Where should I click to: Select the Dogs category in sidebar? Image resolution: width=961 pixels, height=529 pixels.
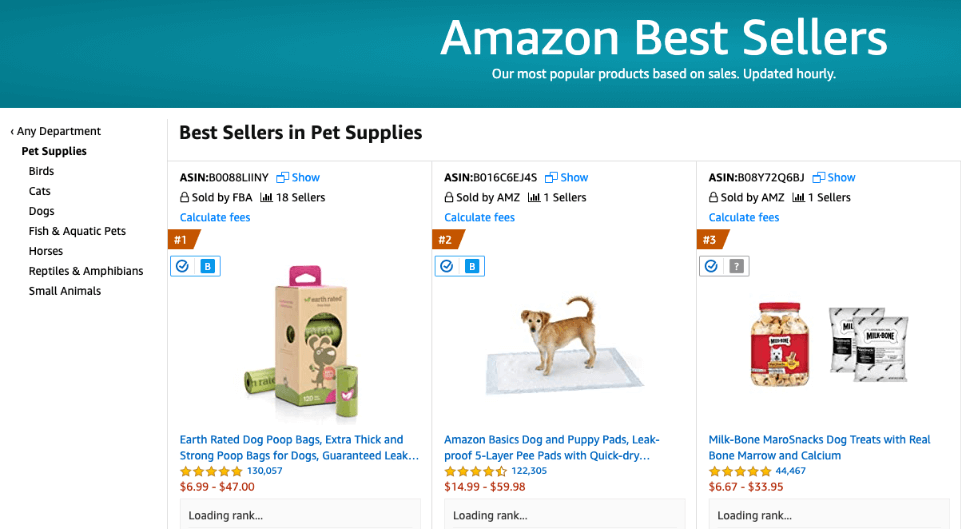[42, 211]
